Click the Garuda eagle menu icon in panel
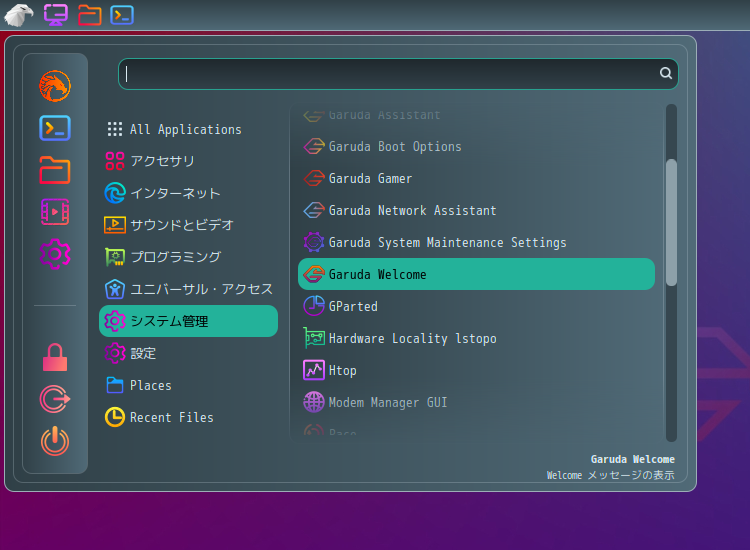750x550 pixels. point(19,15)
